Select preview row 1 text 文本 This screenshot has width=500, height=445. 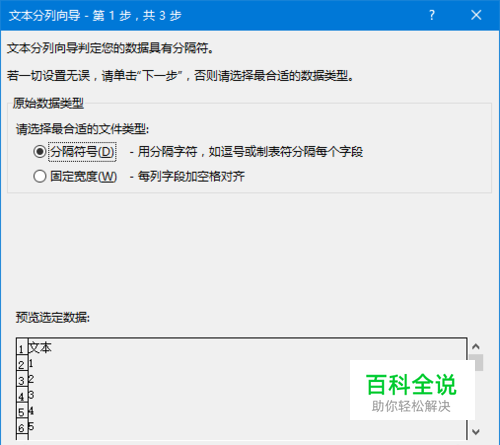click(x=40, y=348)
